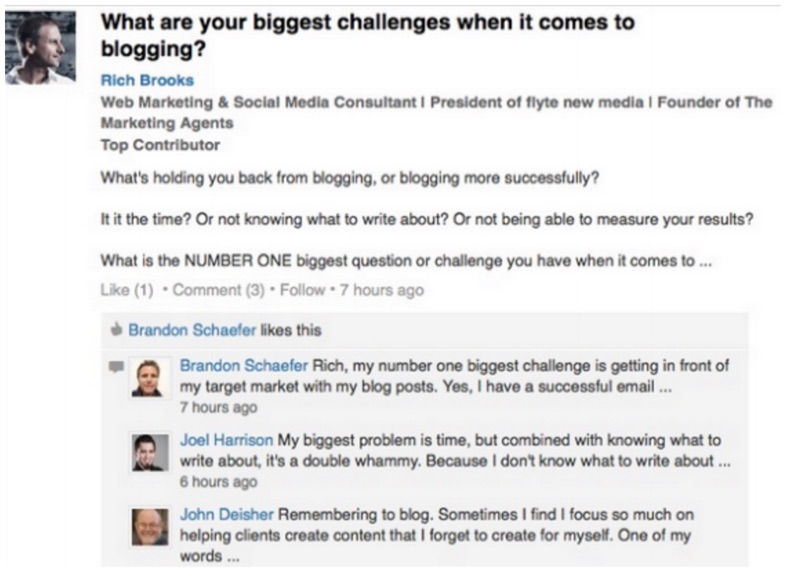Open John Deisher's profile name link
Viewport: 792px width, 583px height.
click(227, 514)
